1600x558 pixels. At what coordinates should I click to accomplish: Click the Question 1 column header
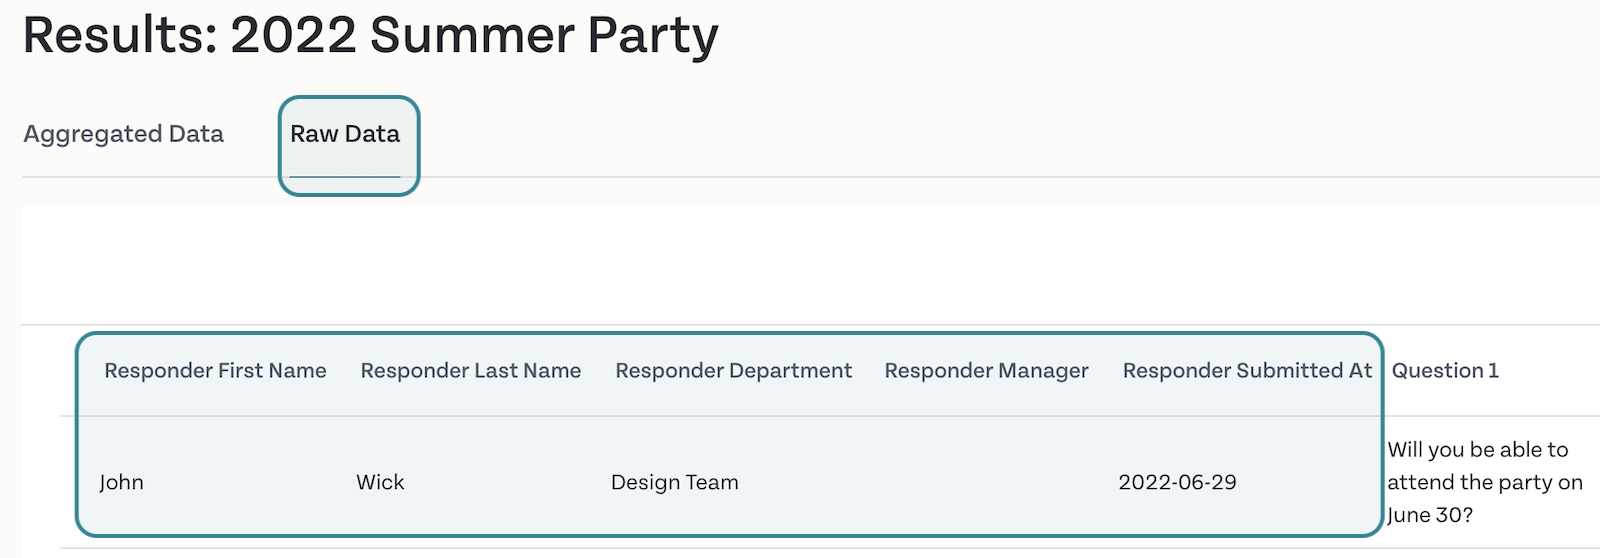[1445, 371]
